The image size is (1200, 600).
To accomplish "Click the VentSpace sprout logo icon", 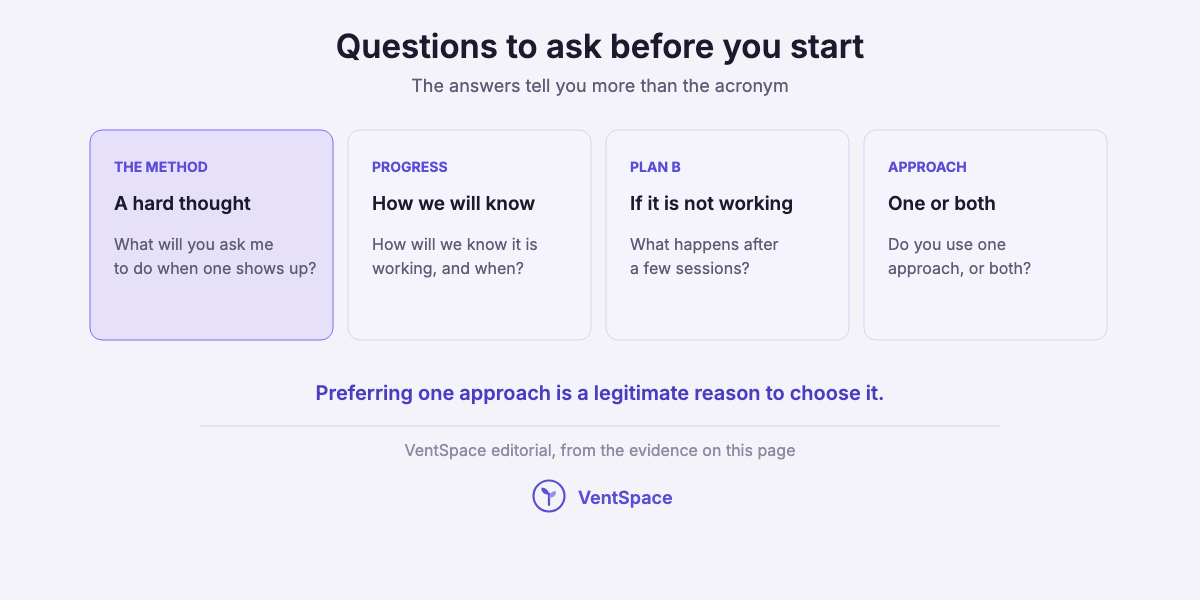I will pyautogui.click(x=549, y=496).
